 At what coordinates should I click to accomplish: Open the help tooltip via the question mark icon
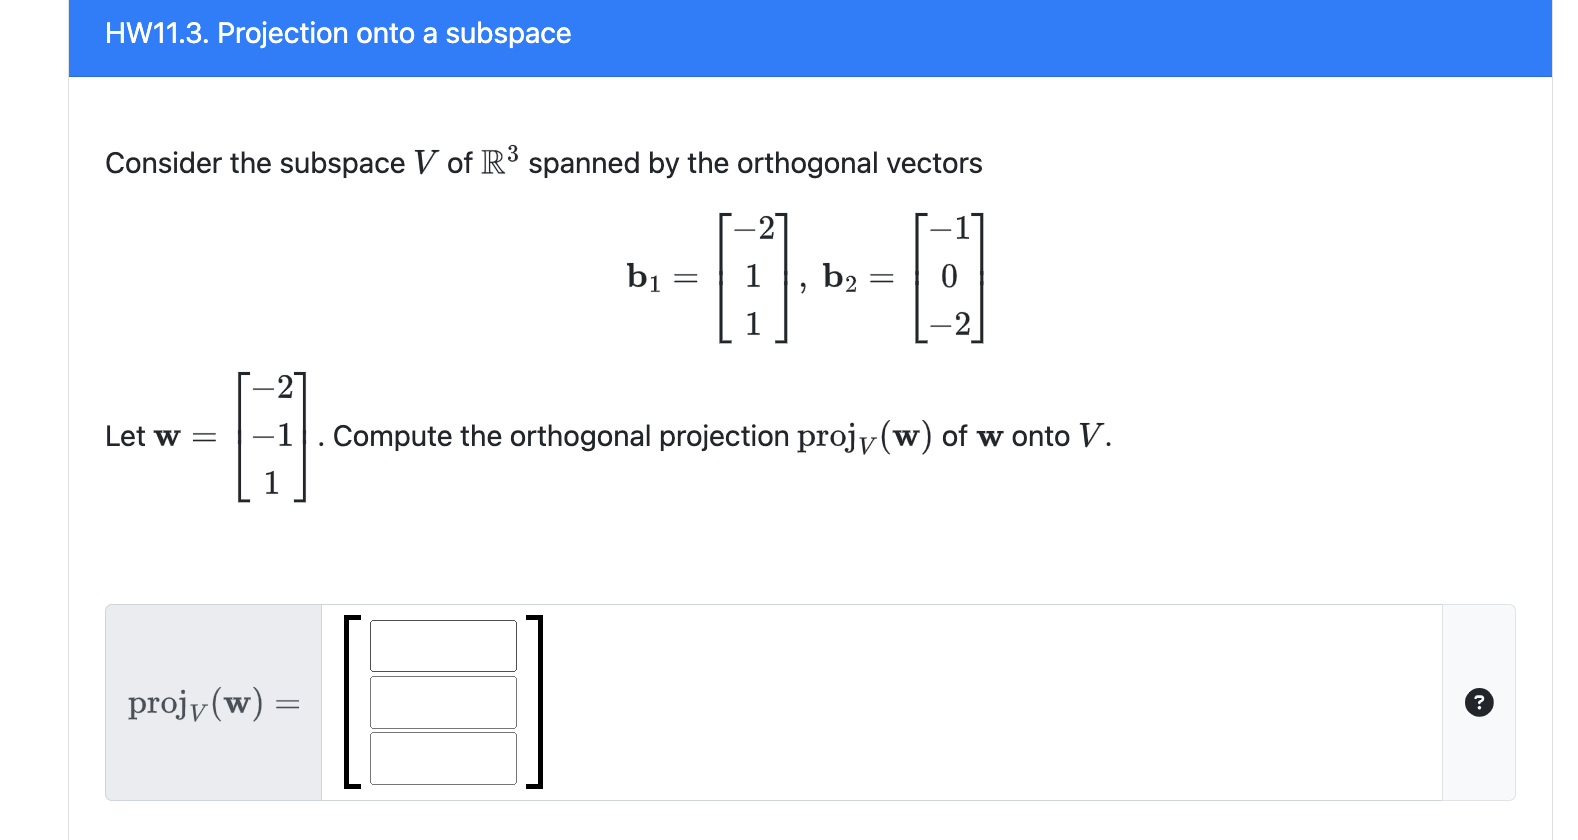click(1481, 703)
